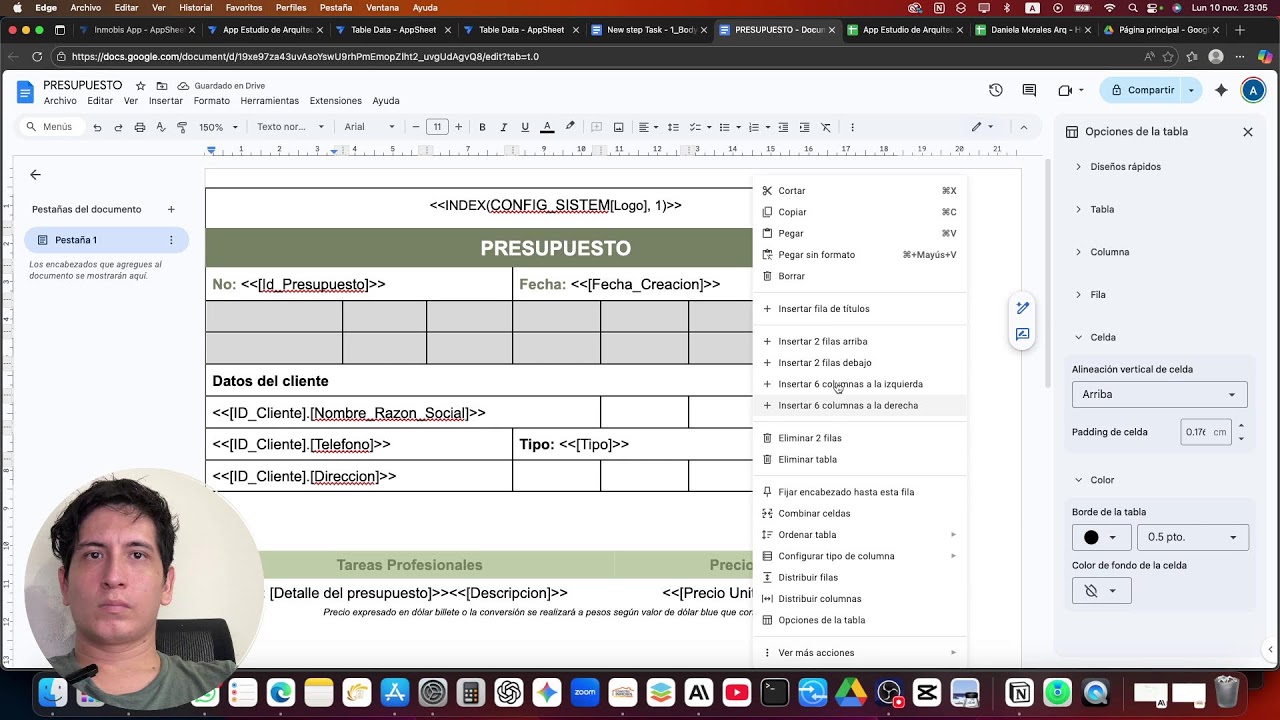Toggle italic formatting
Image resolution: width=1280 pixels, height=720 pixels.
tap(503, 127)
